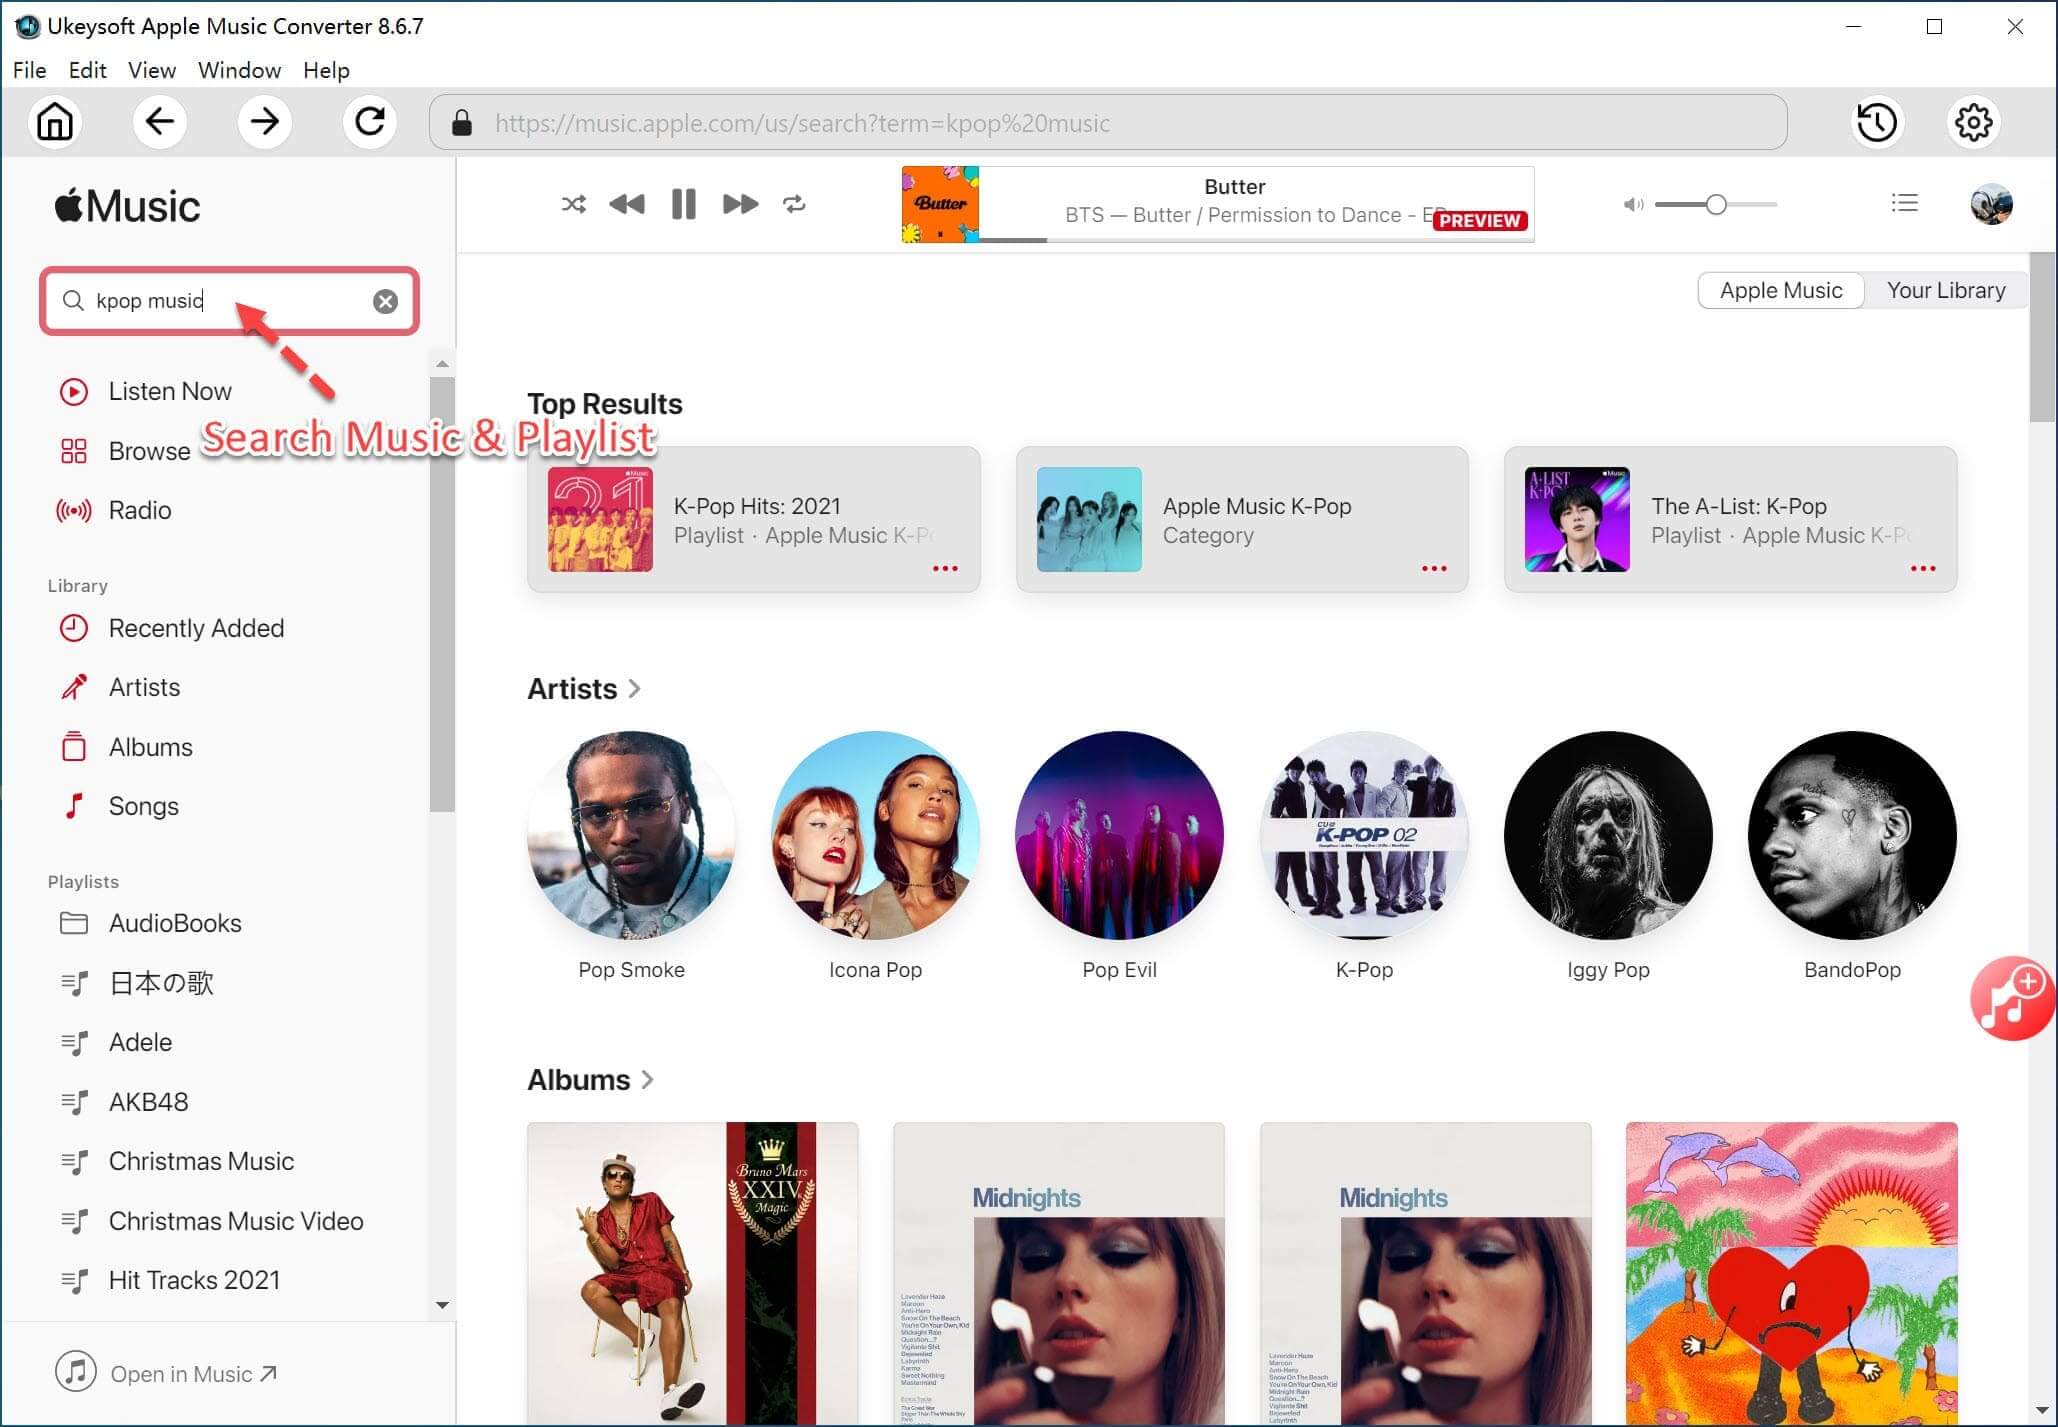Click the shuffle playback icon
2058x1427 pixels.
[x=571, y=202]
